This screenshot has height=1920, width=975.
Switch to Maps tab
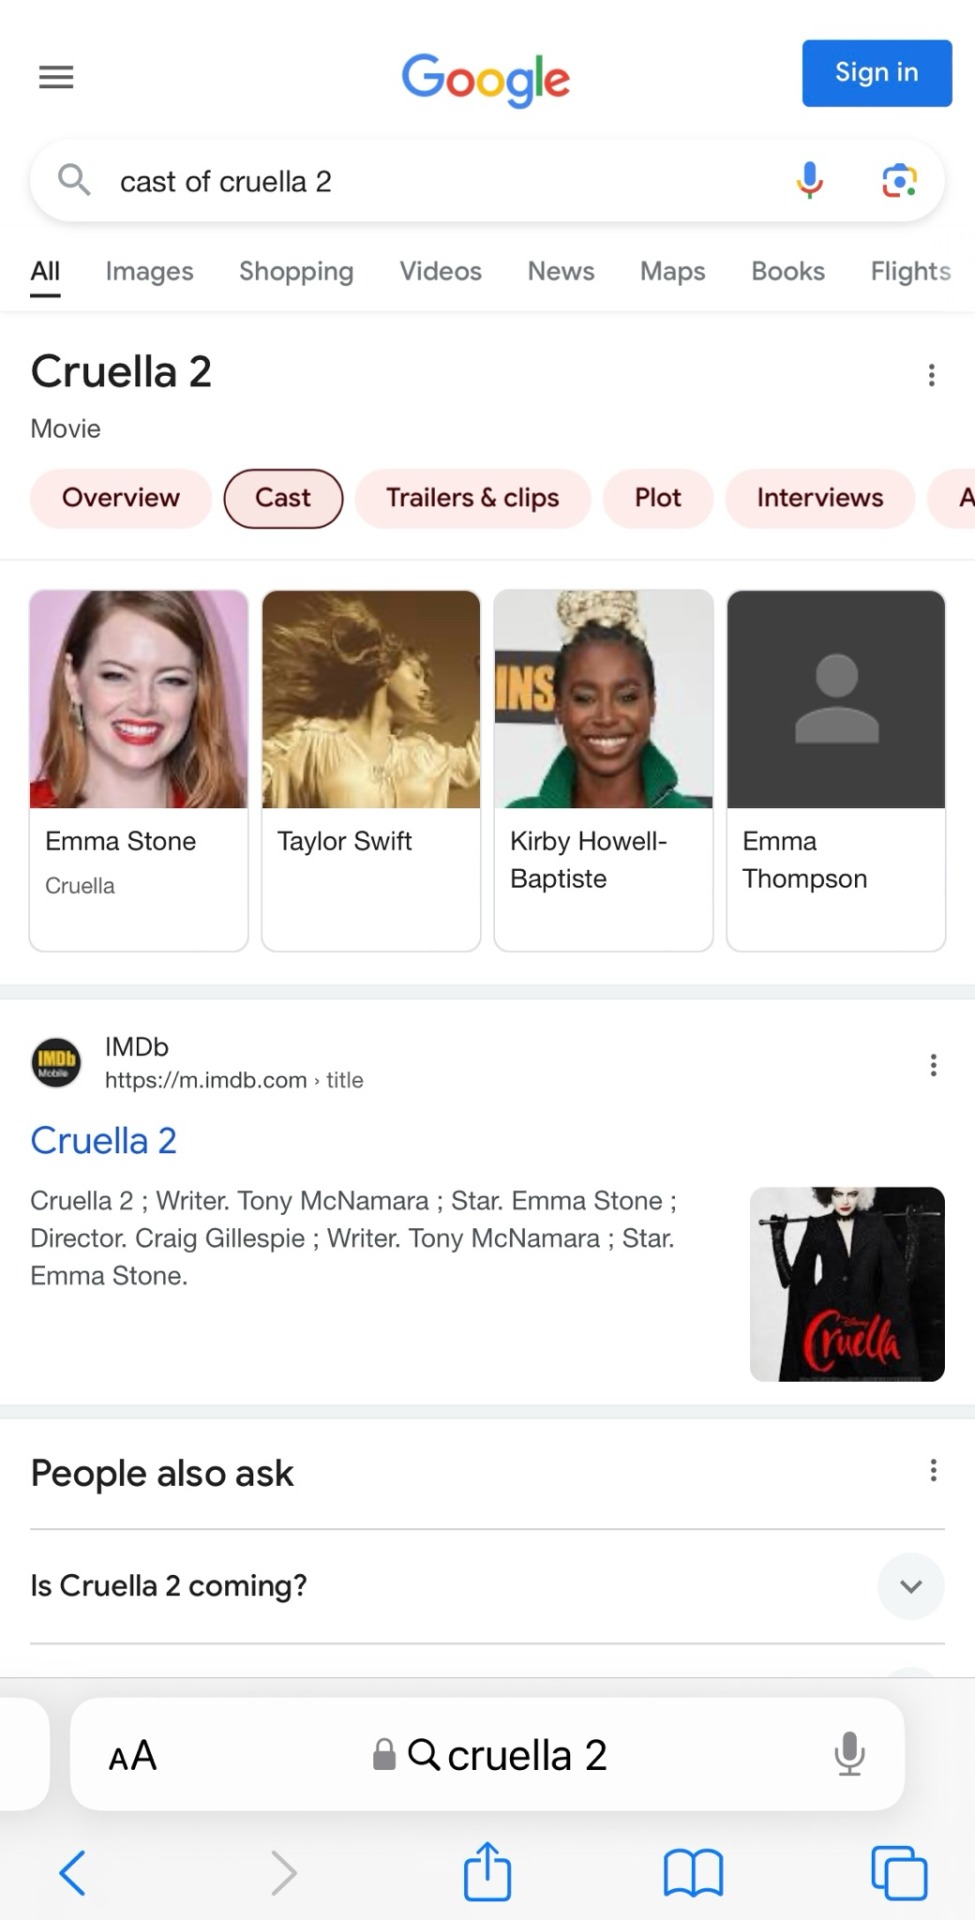[x=672, y=271]
